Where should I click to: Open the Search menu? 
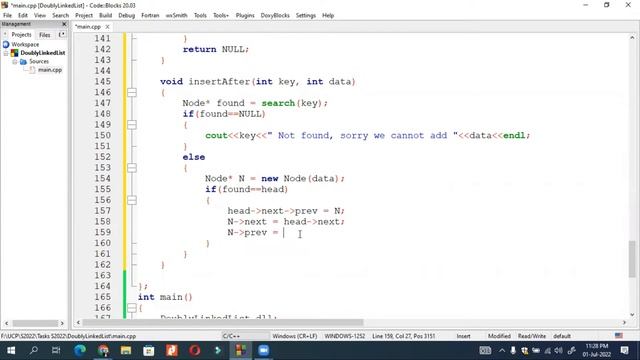pyautogui.click(x=60, y=15)
